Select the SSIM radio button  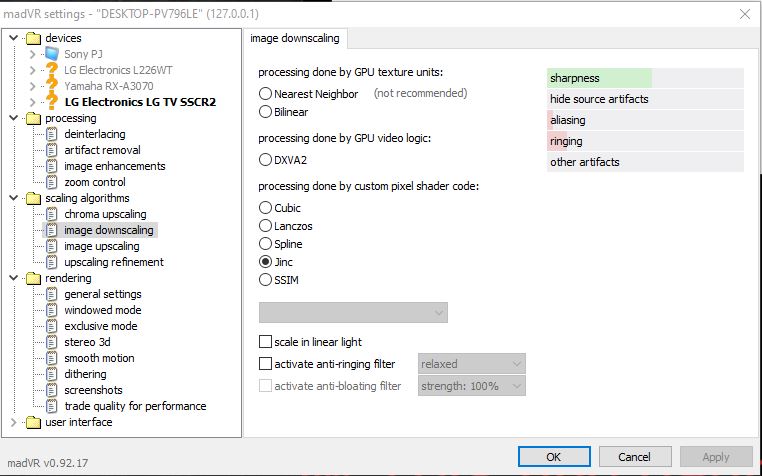pos(265,280)
